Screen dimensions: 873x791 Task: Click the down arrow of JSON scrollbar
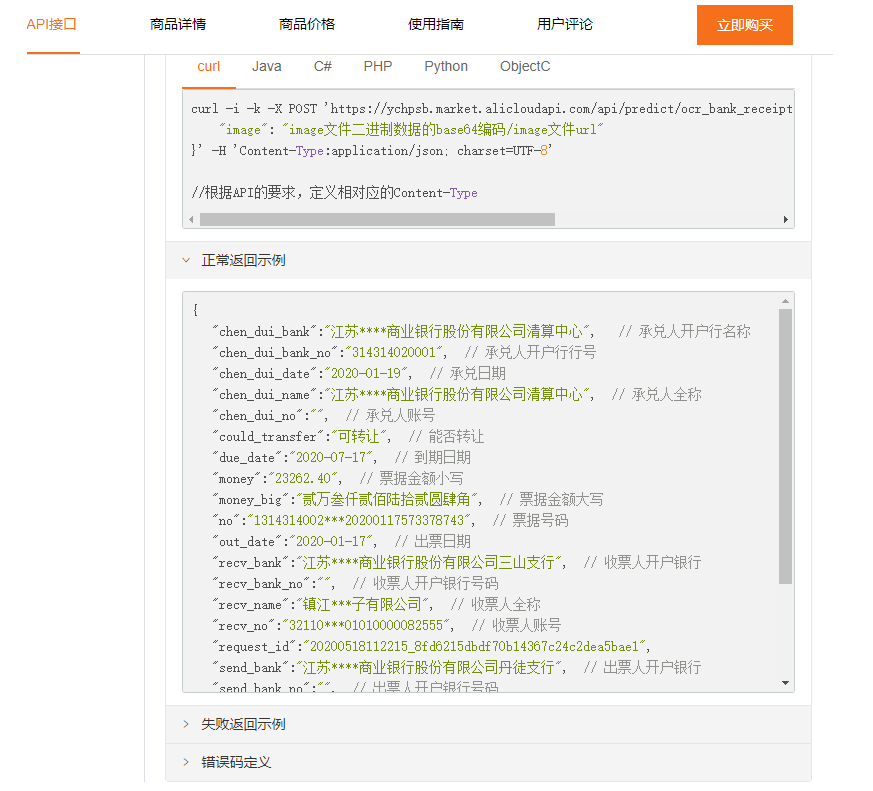[785, 683]
